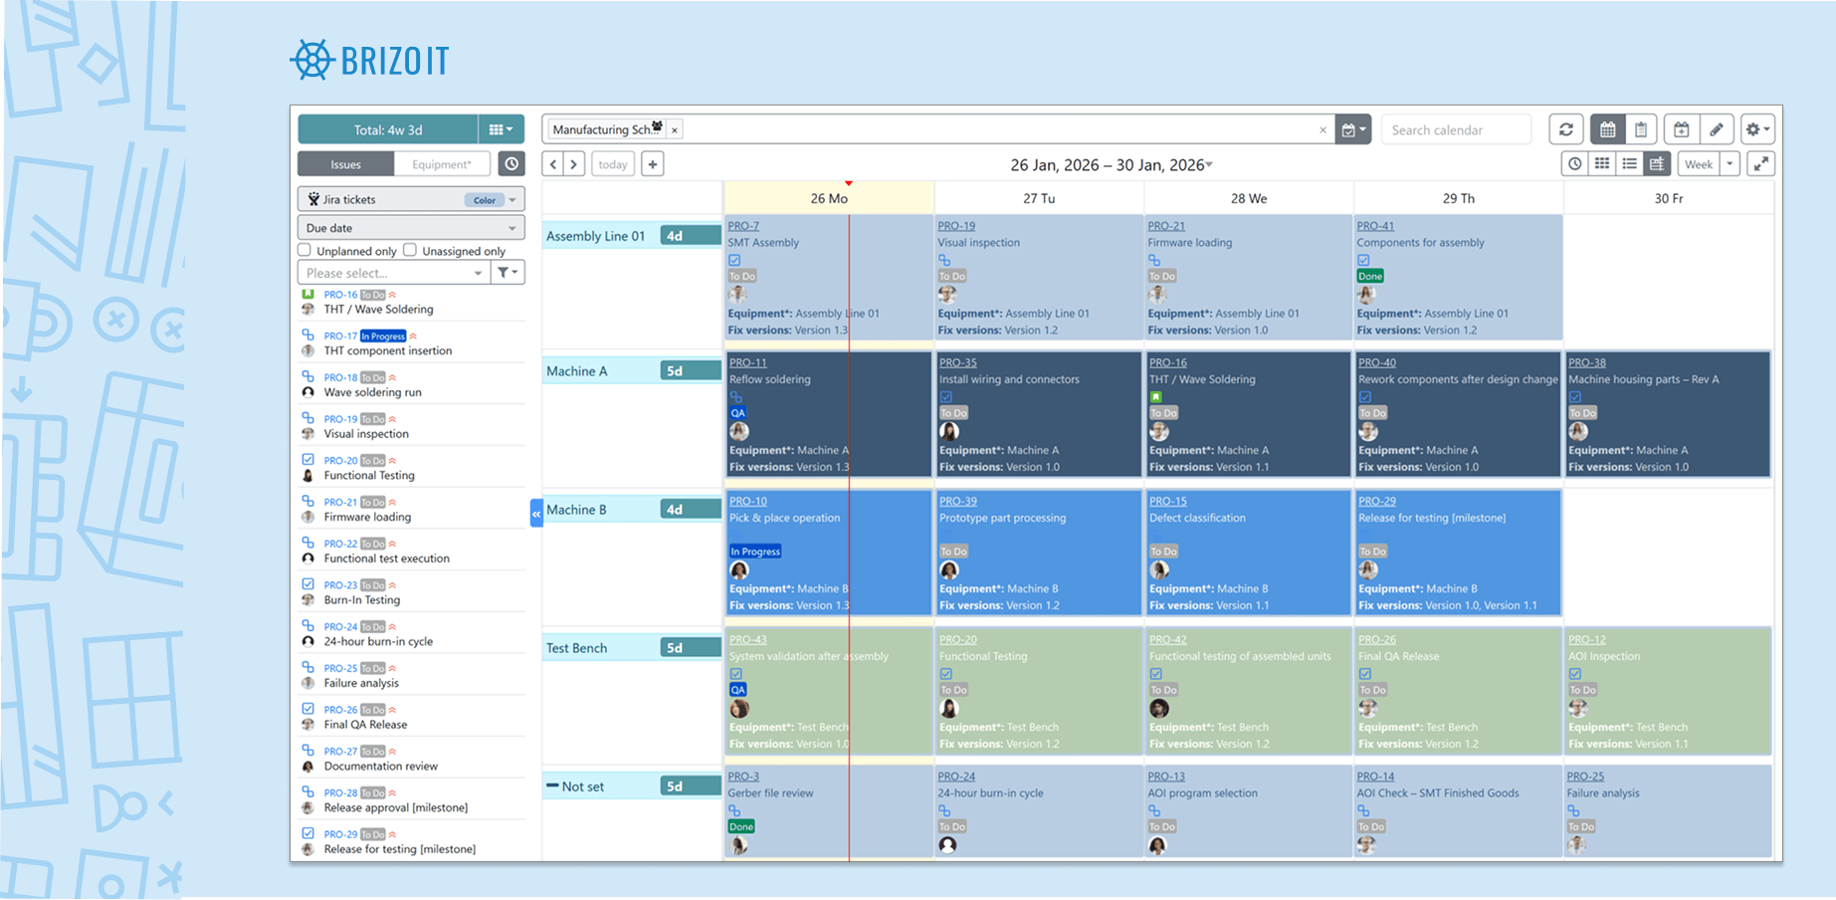The image size is (1836, 900).
Task: Switch to the clipboard board view icon
Action: [1642, 129]
